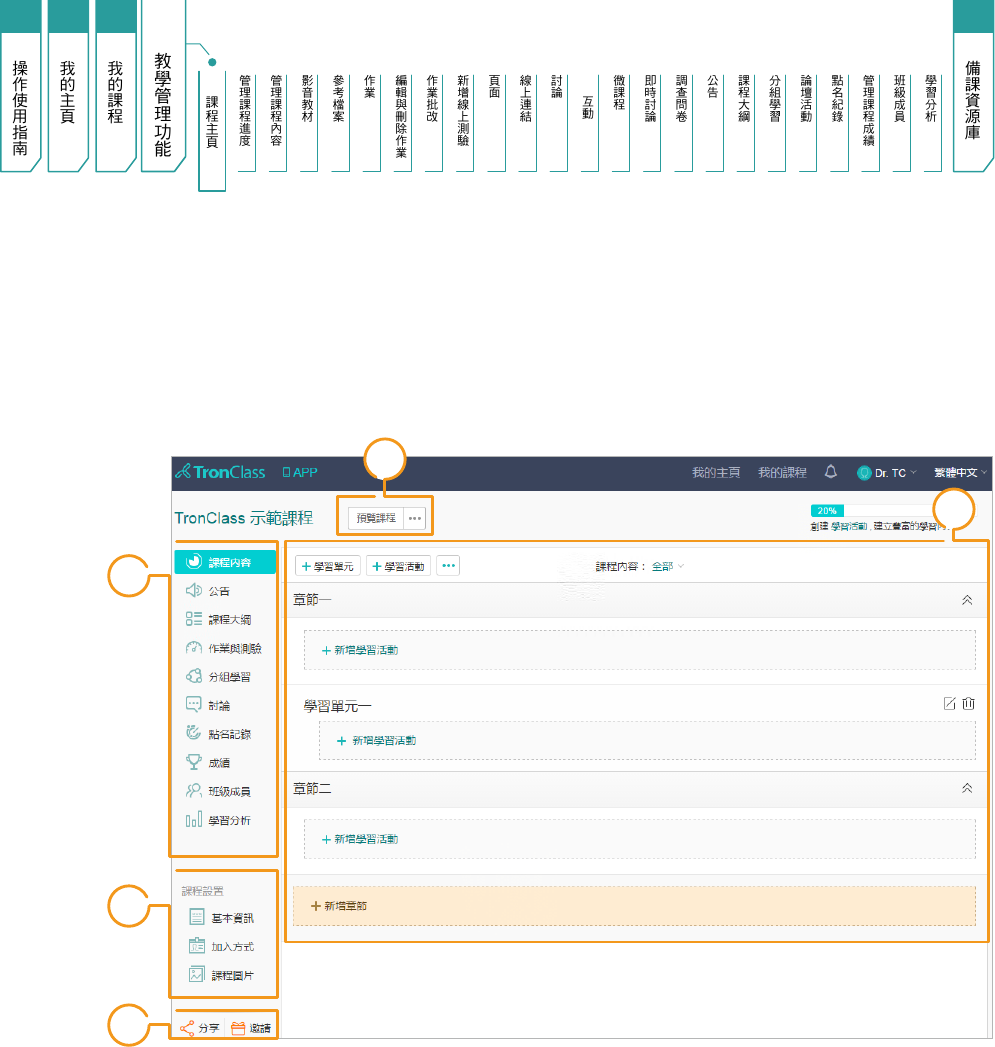Image resolution: width=995 pixels, height=1047 pixels.
Task: Edit 學習單元一 with the pencil icon
Action: [x=949, y=704]
